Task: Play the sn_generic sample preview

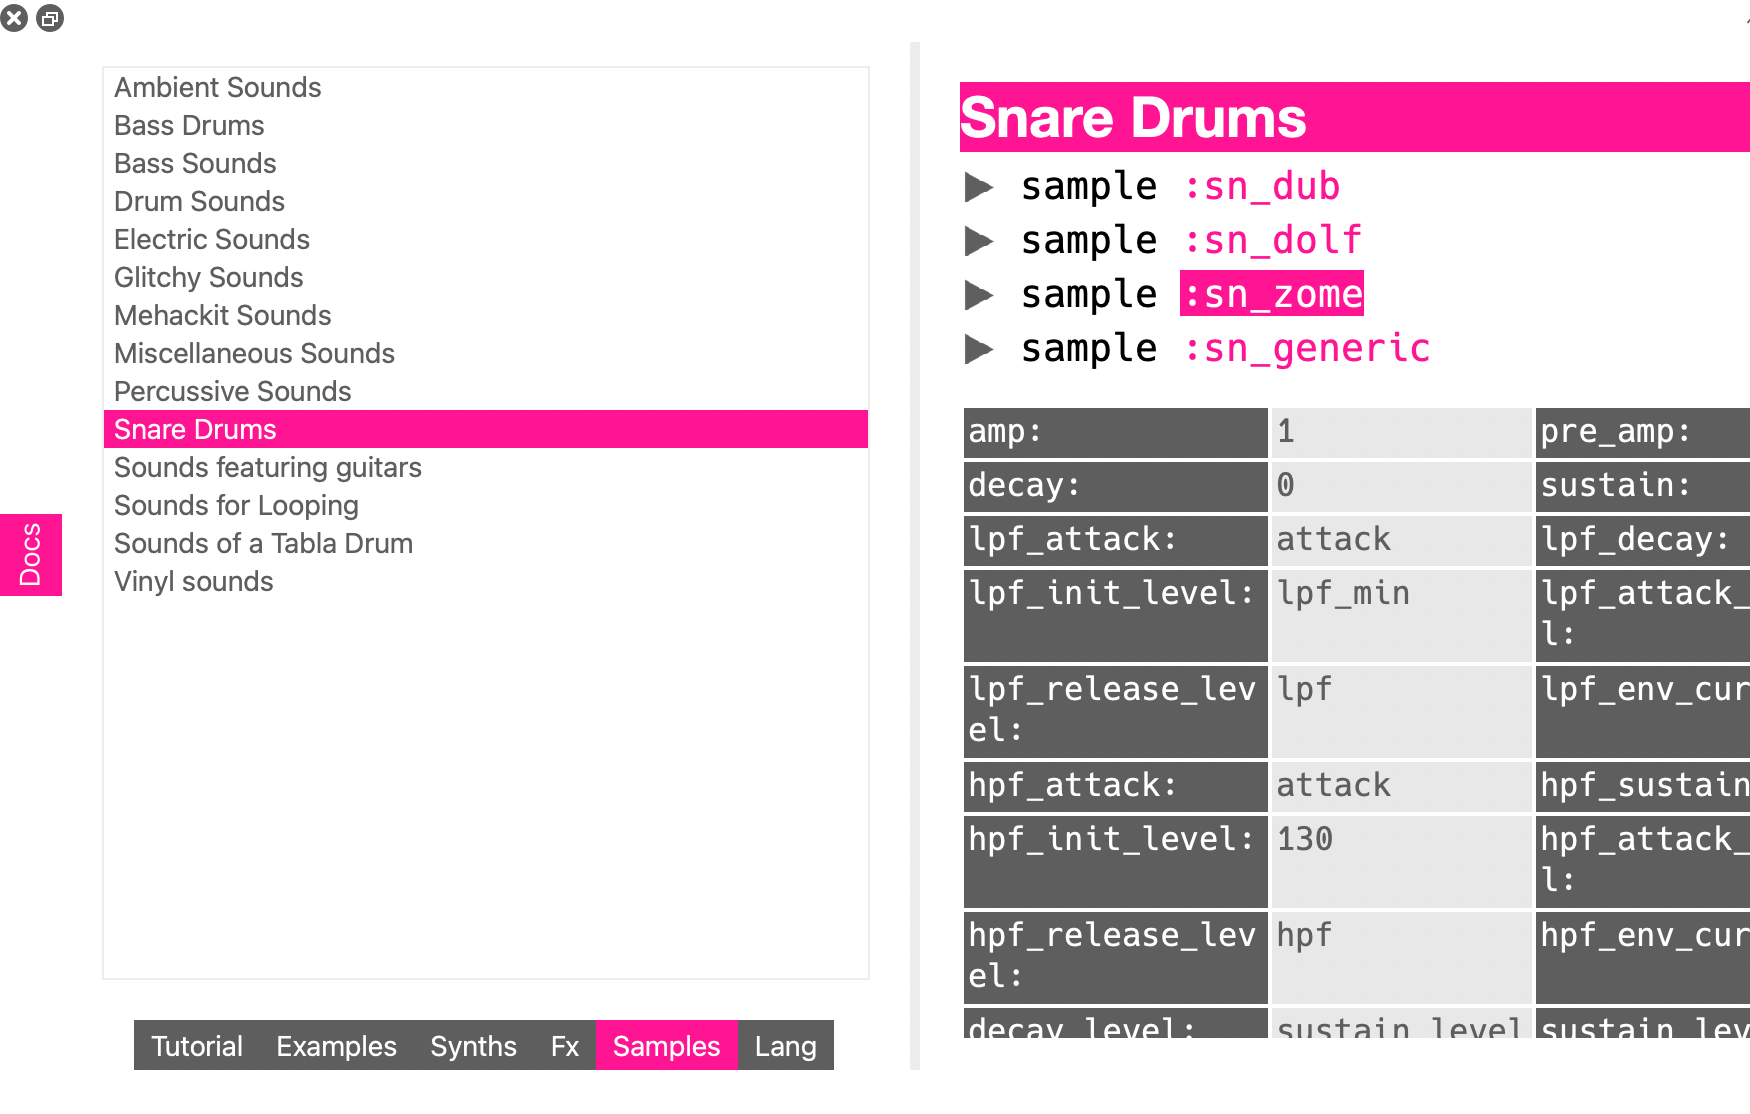Action: coord(978,349)
